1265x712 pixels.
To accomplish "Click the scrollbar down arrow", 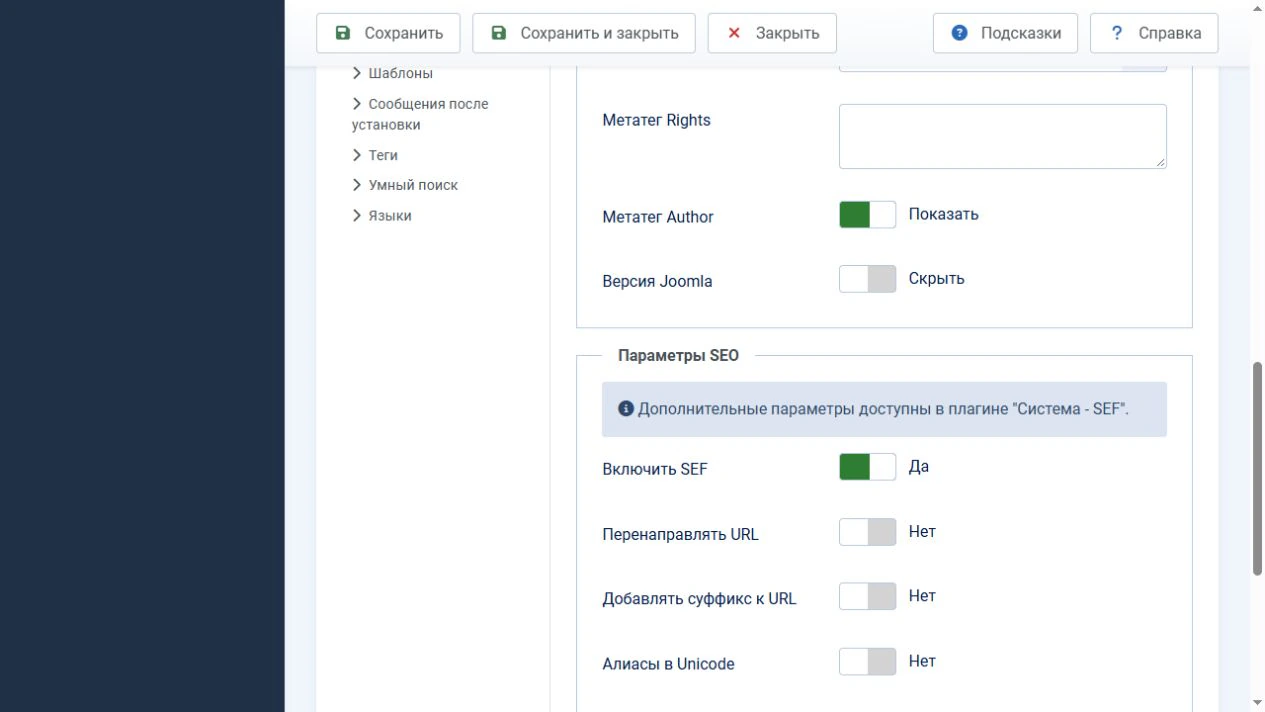I will click(1258, 703).
